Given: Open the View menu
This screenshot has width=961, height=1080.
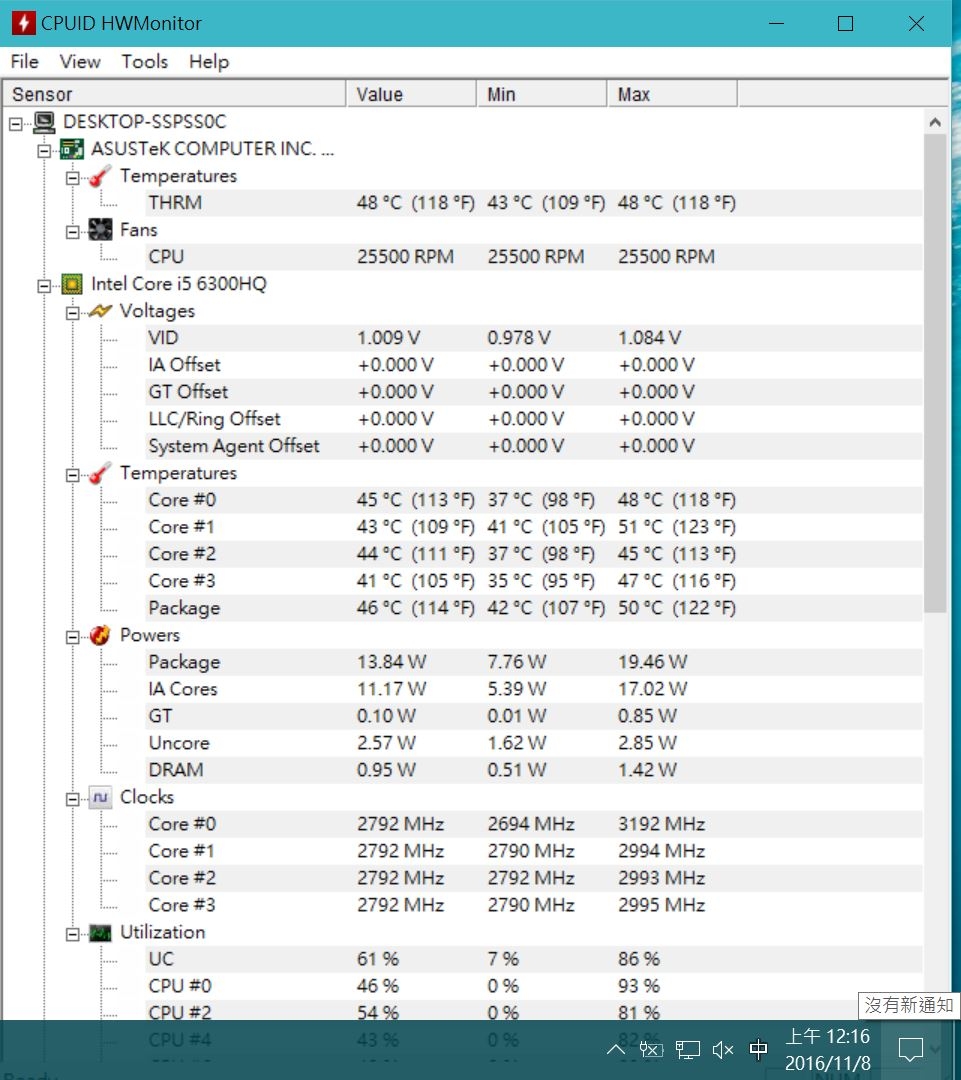Looking at the screenshot, I should 80,62.
